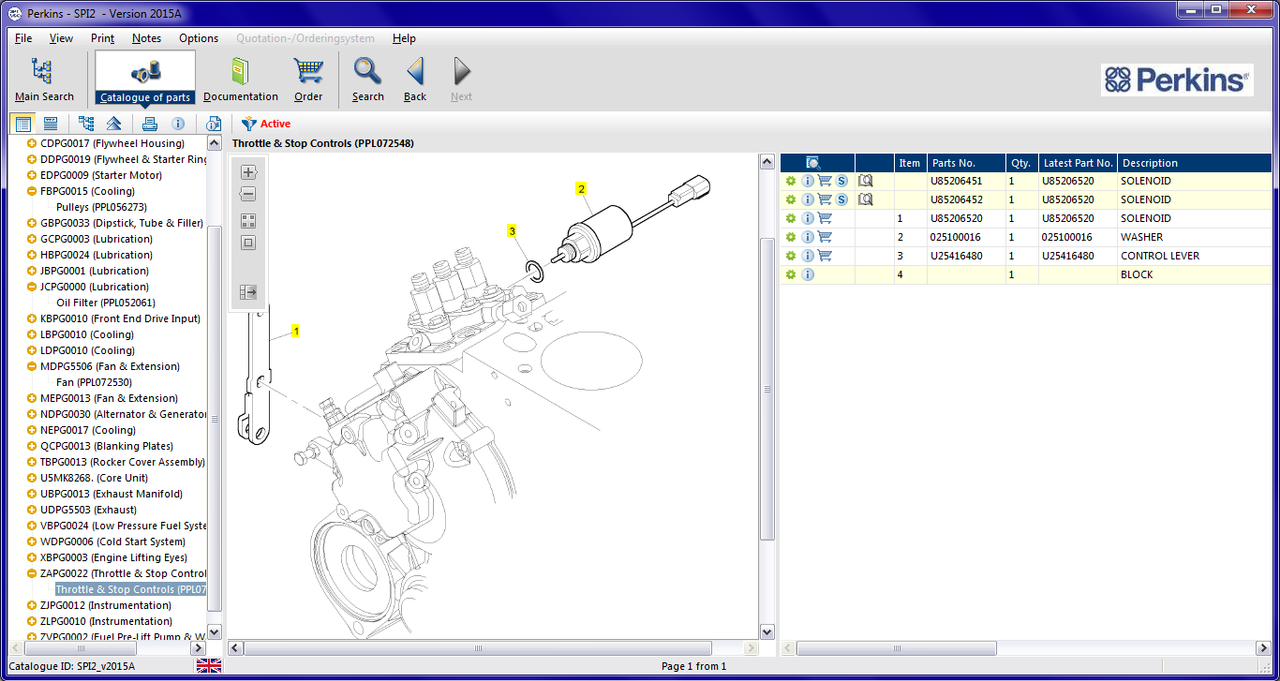The width and height of the screenshot is (1280, 681).
Task: Click callout 1 on the diagram
Action: click(x=296, y=330)
